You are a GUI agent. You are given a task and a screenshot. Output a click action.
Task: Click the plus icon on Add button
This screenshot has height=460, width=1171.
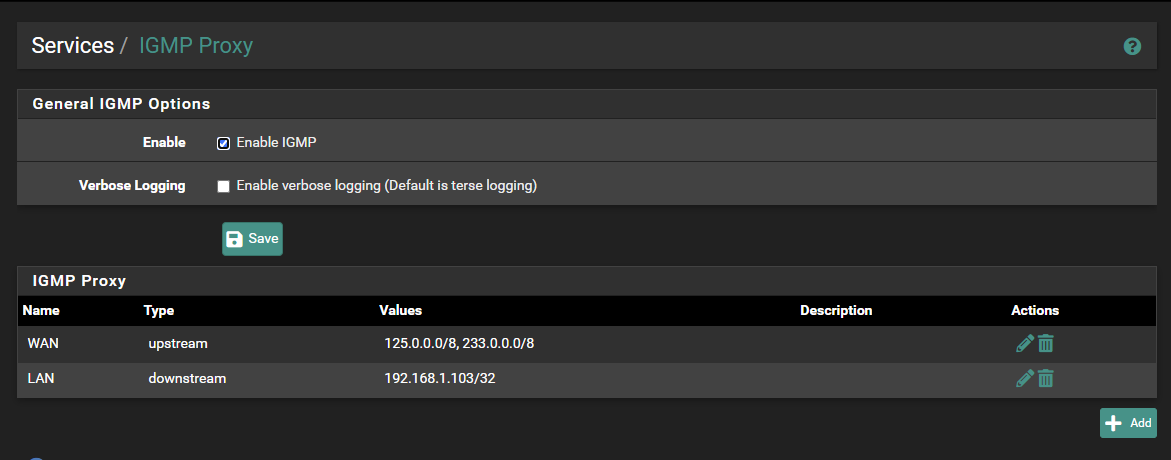pos(1113,423)
